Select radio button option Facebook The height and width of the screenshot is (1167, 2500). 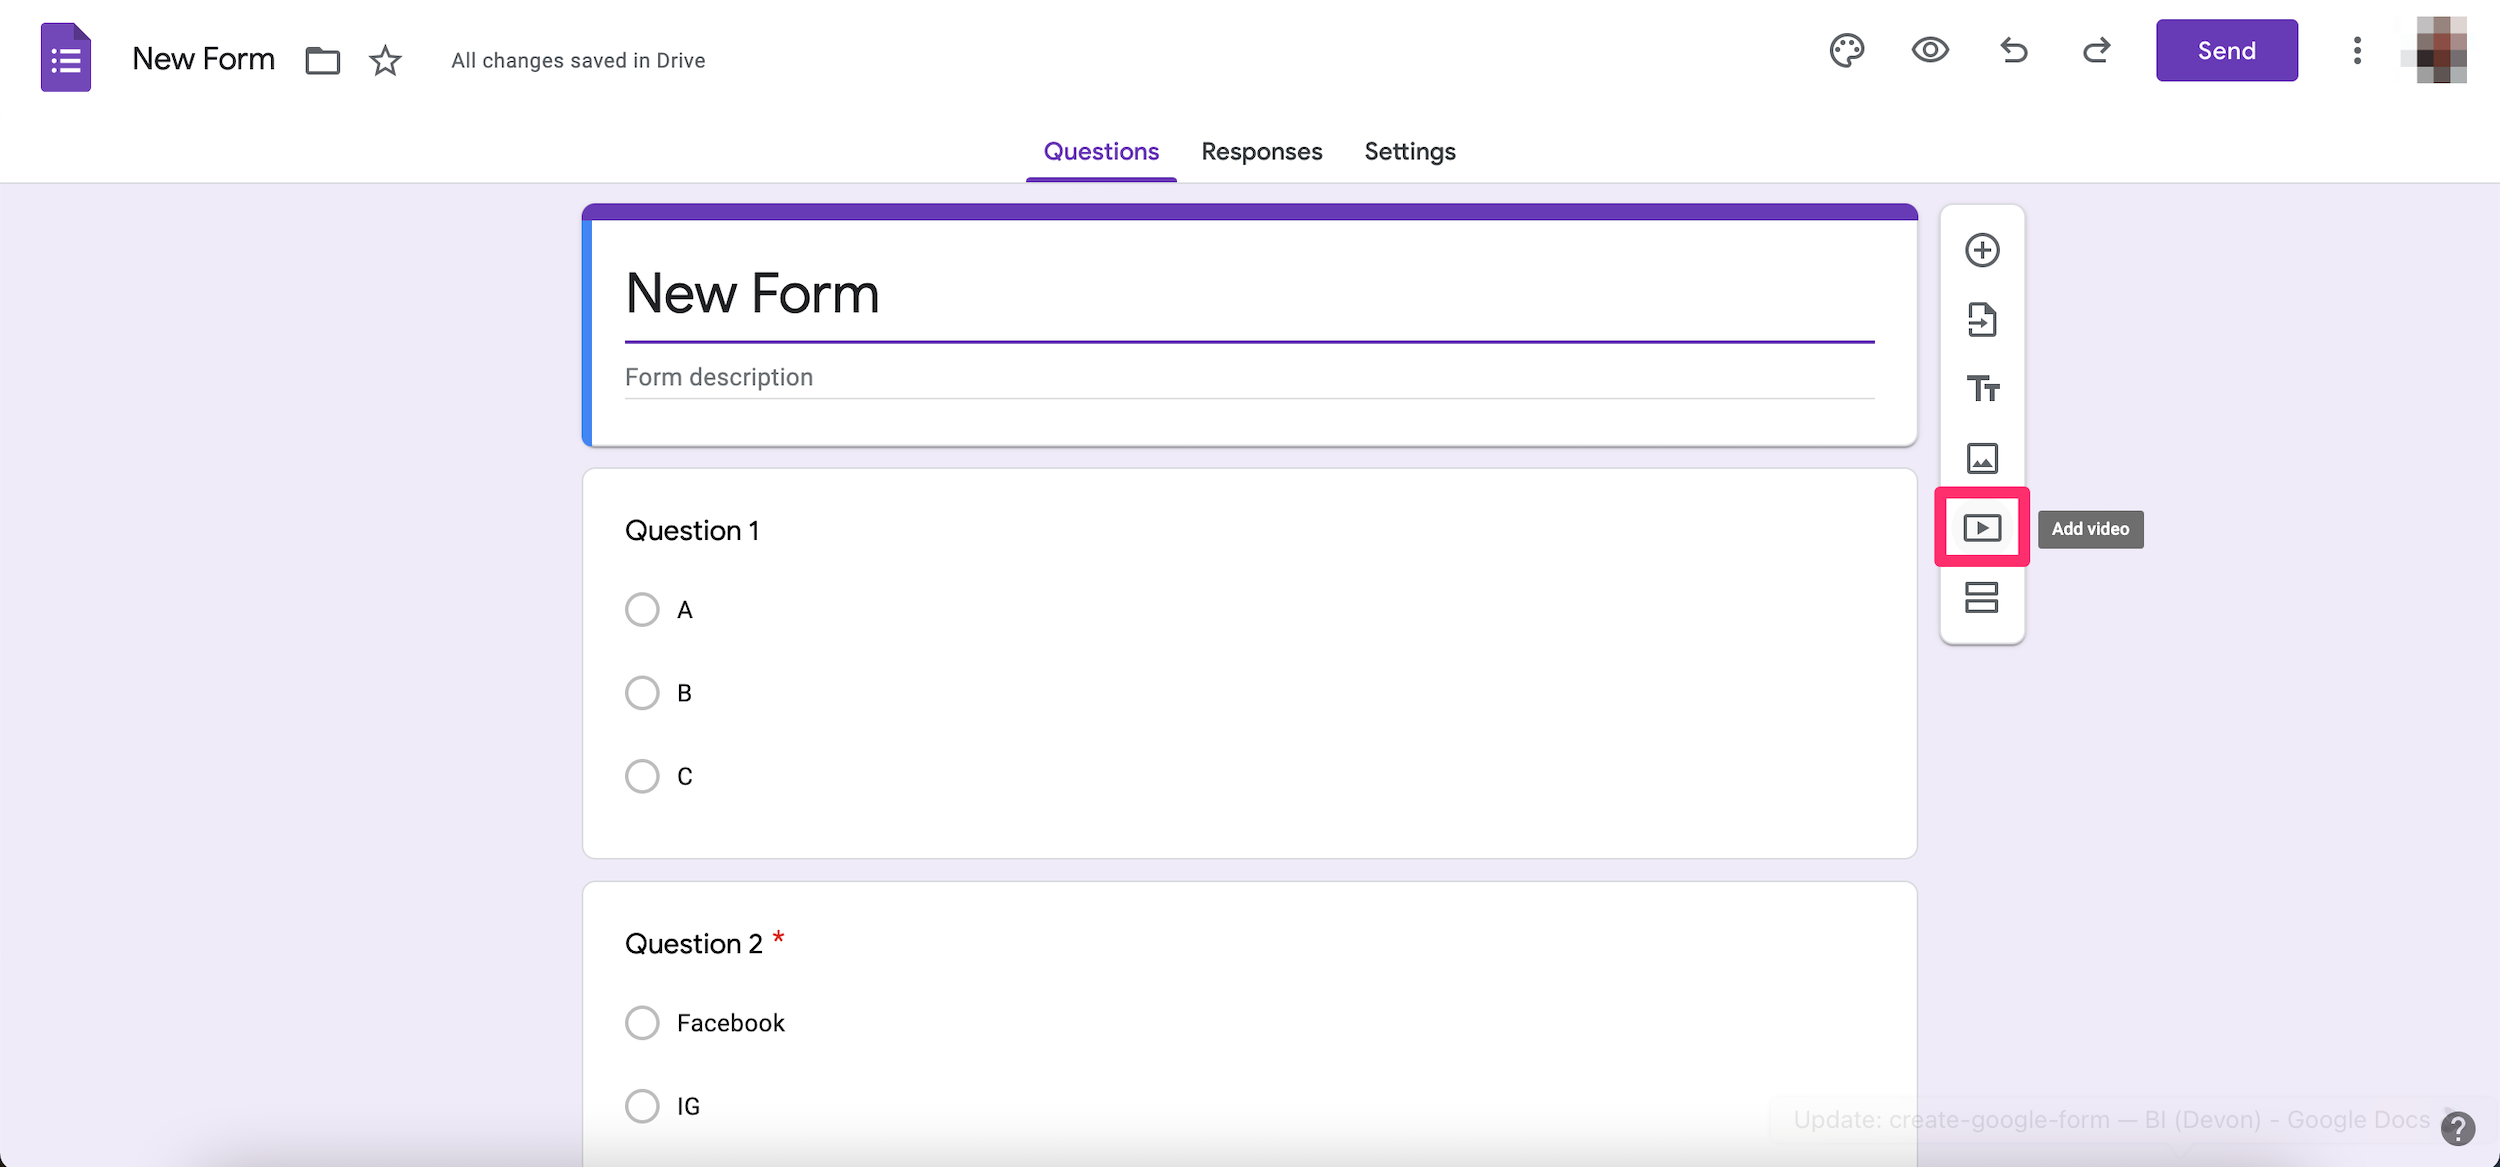(x=643, y=1024)
